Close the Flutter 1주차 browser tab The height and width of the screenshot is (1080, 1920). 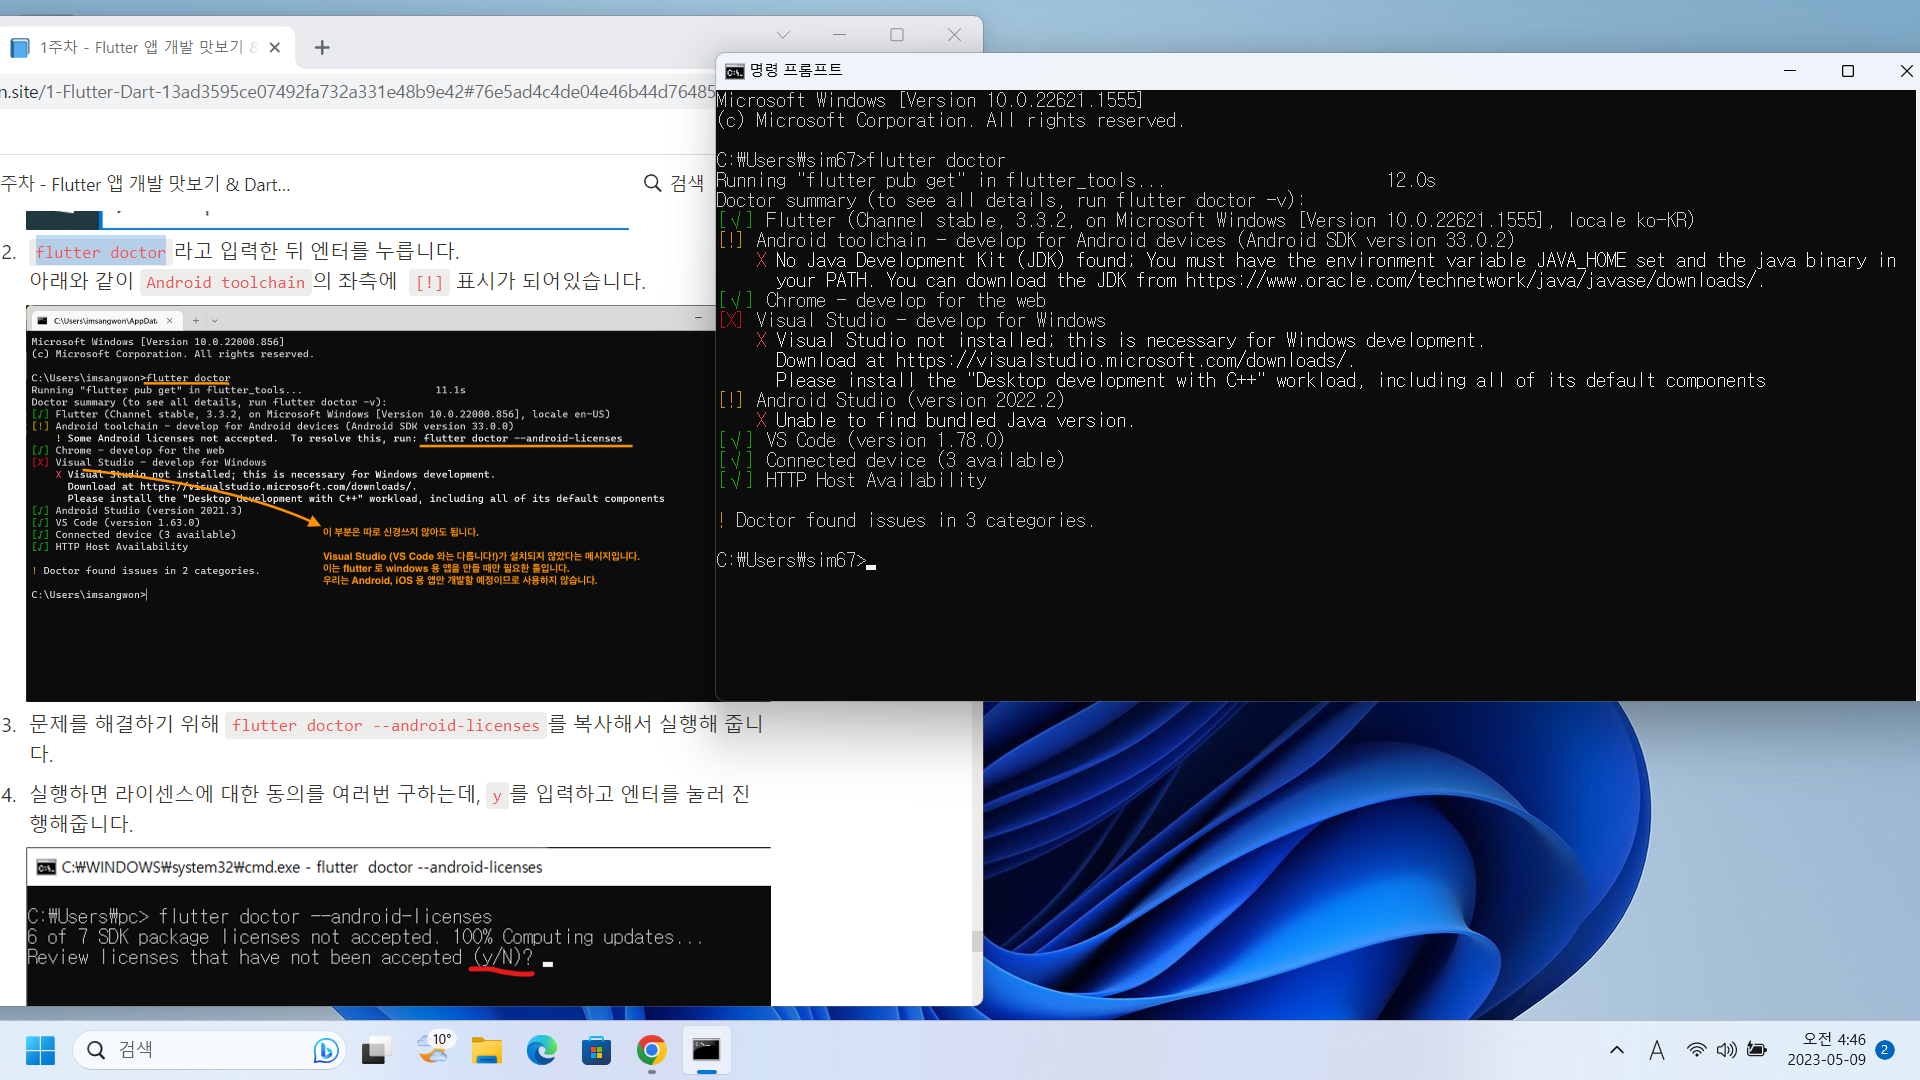[275, 47]
